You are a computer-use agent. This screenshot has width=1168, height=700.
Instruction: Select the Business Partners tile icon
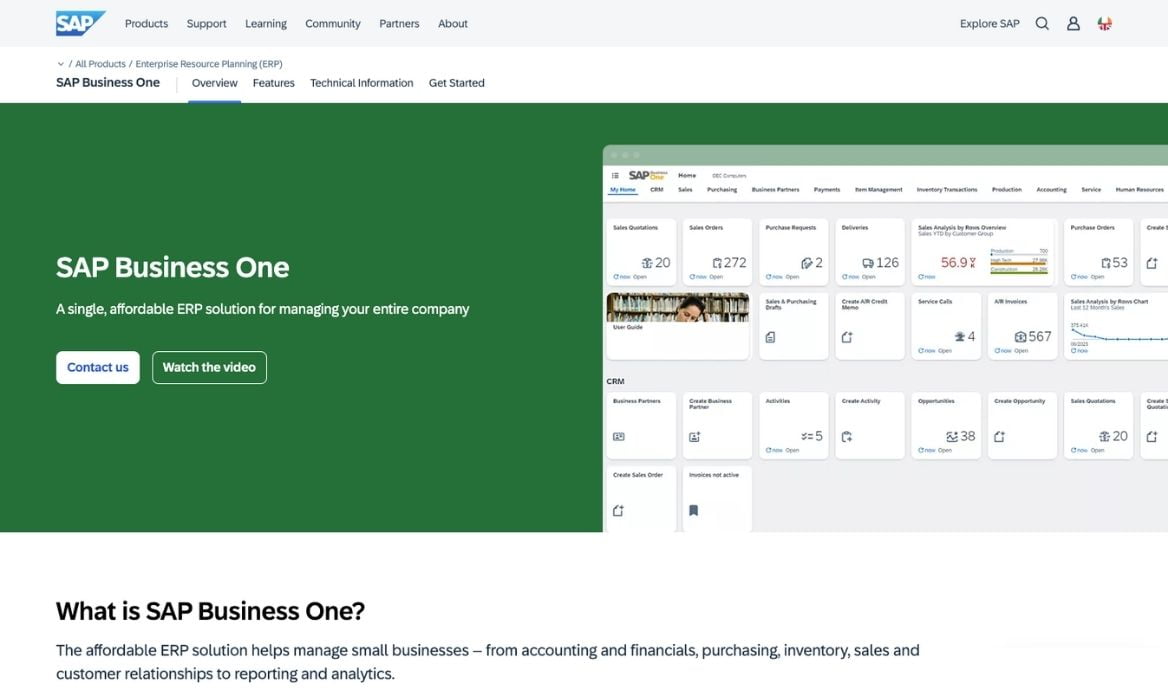[x=621, y=437]
